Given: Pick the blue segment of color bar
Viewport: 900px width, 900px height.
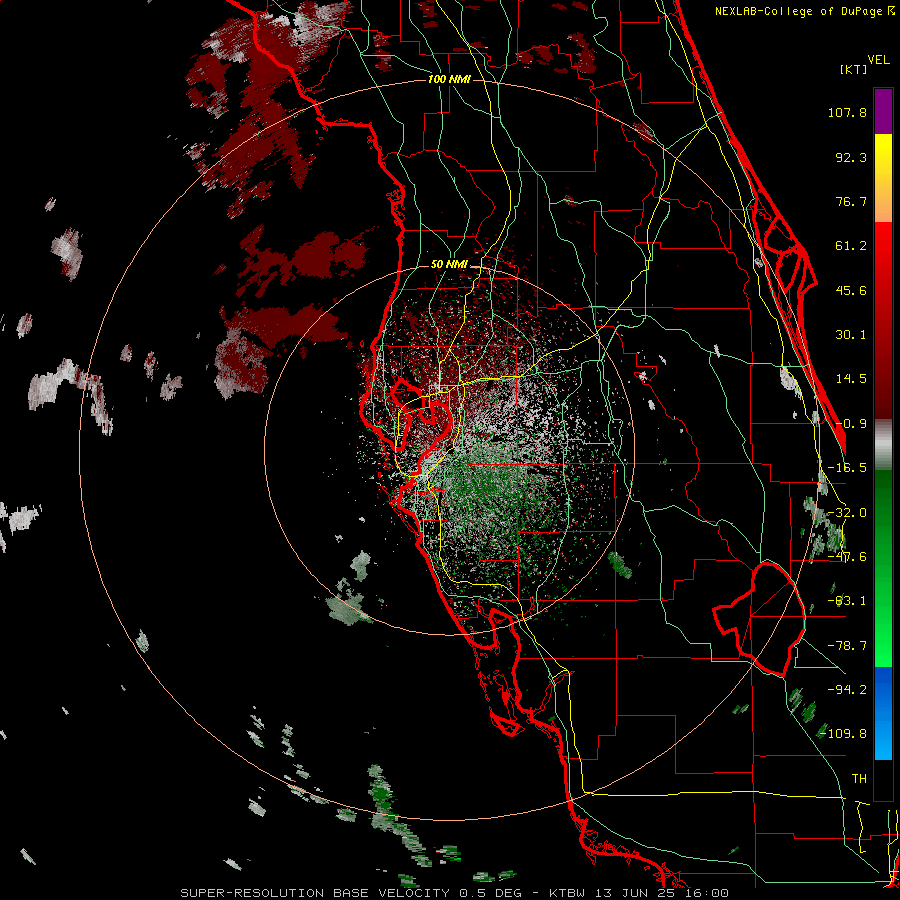Looking at the screenshot, I should (883, 713).
